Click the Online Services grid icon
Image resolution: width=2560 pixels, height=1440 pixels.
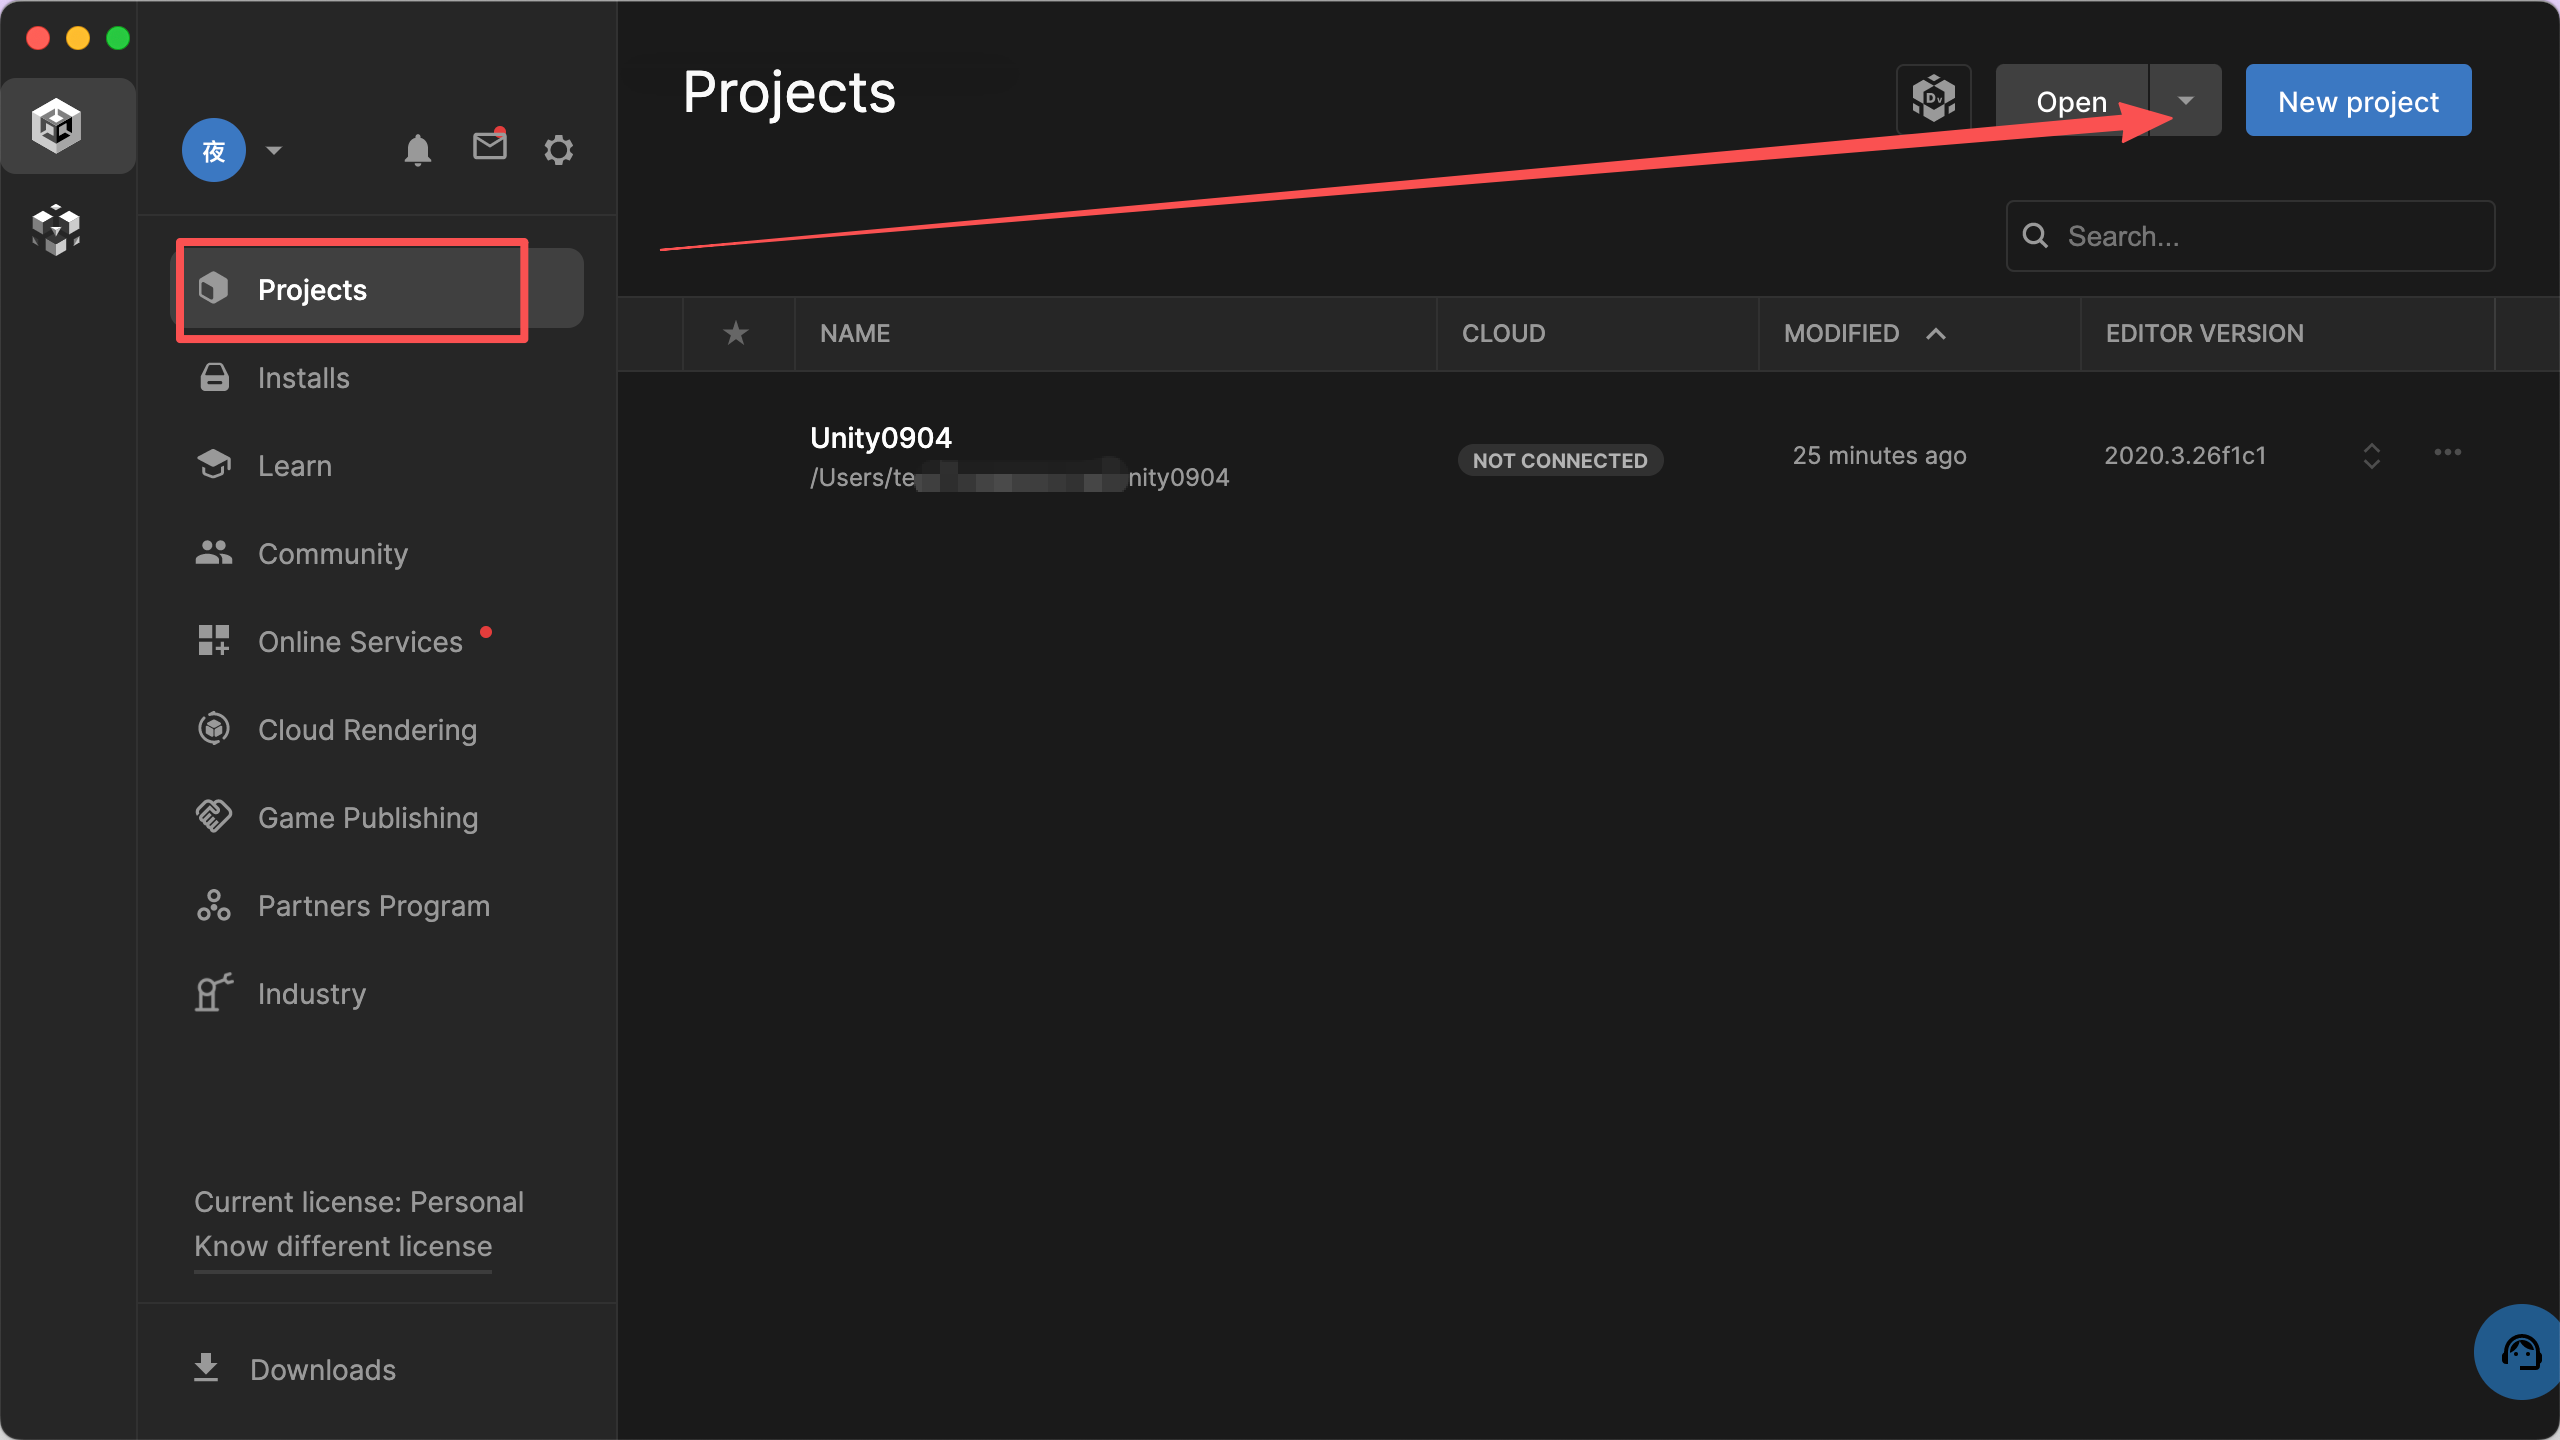point(214,640)
